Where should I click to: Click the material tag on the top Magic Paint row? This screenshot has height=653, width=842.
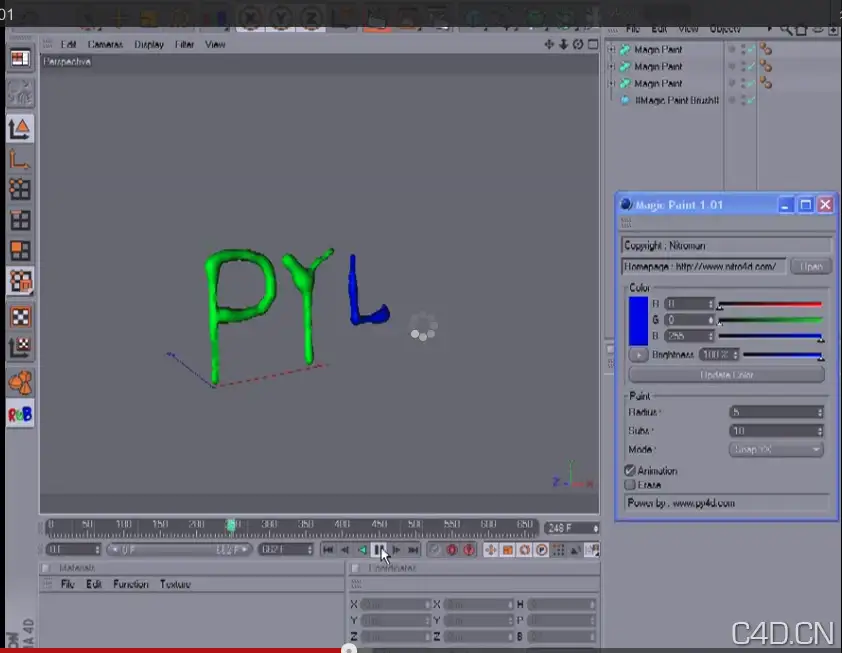(x=766, y=49)
